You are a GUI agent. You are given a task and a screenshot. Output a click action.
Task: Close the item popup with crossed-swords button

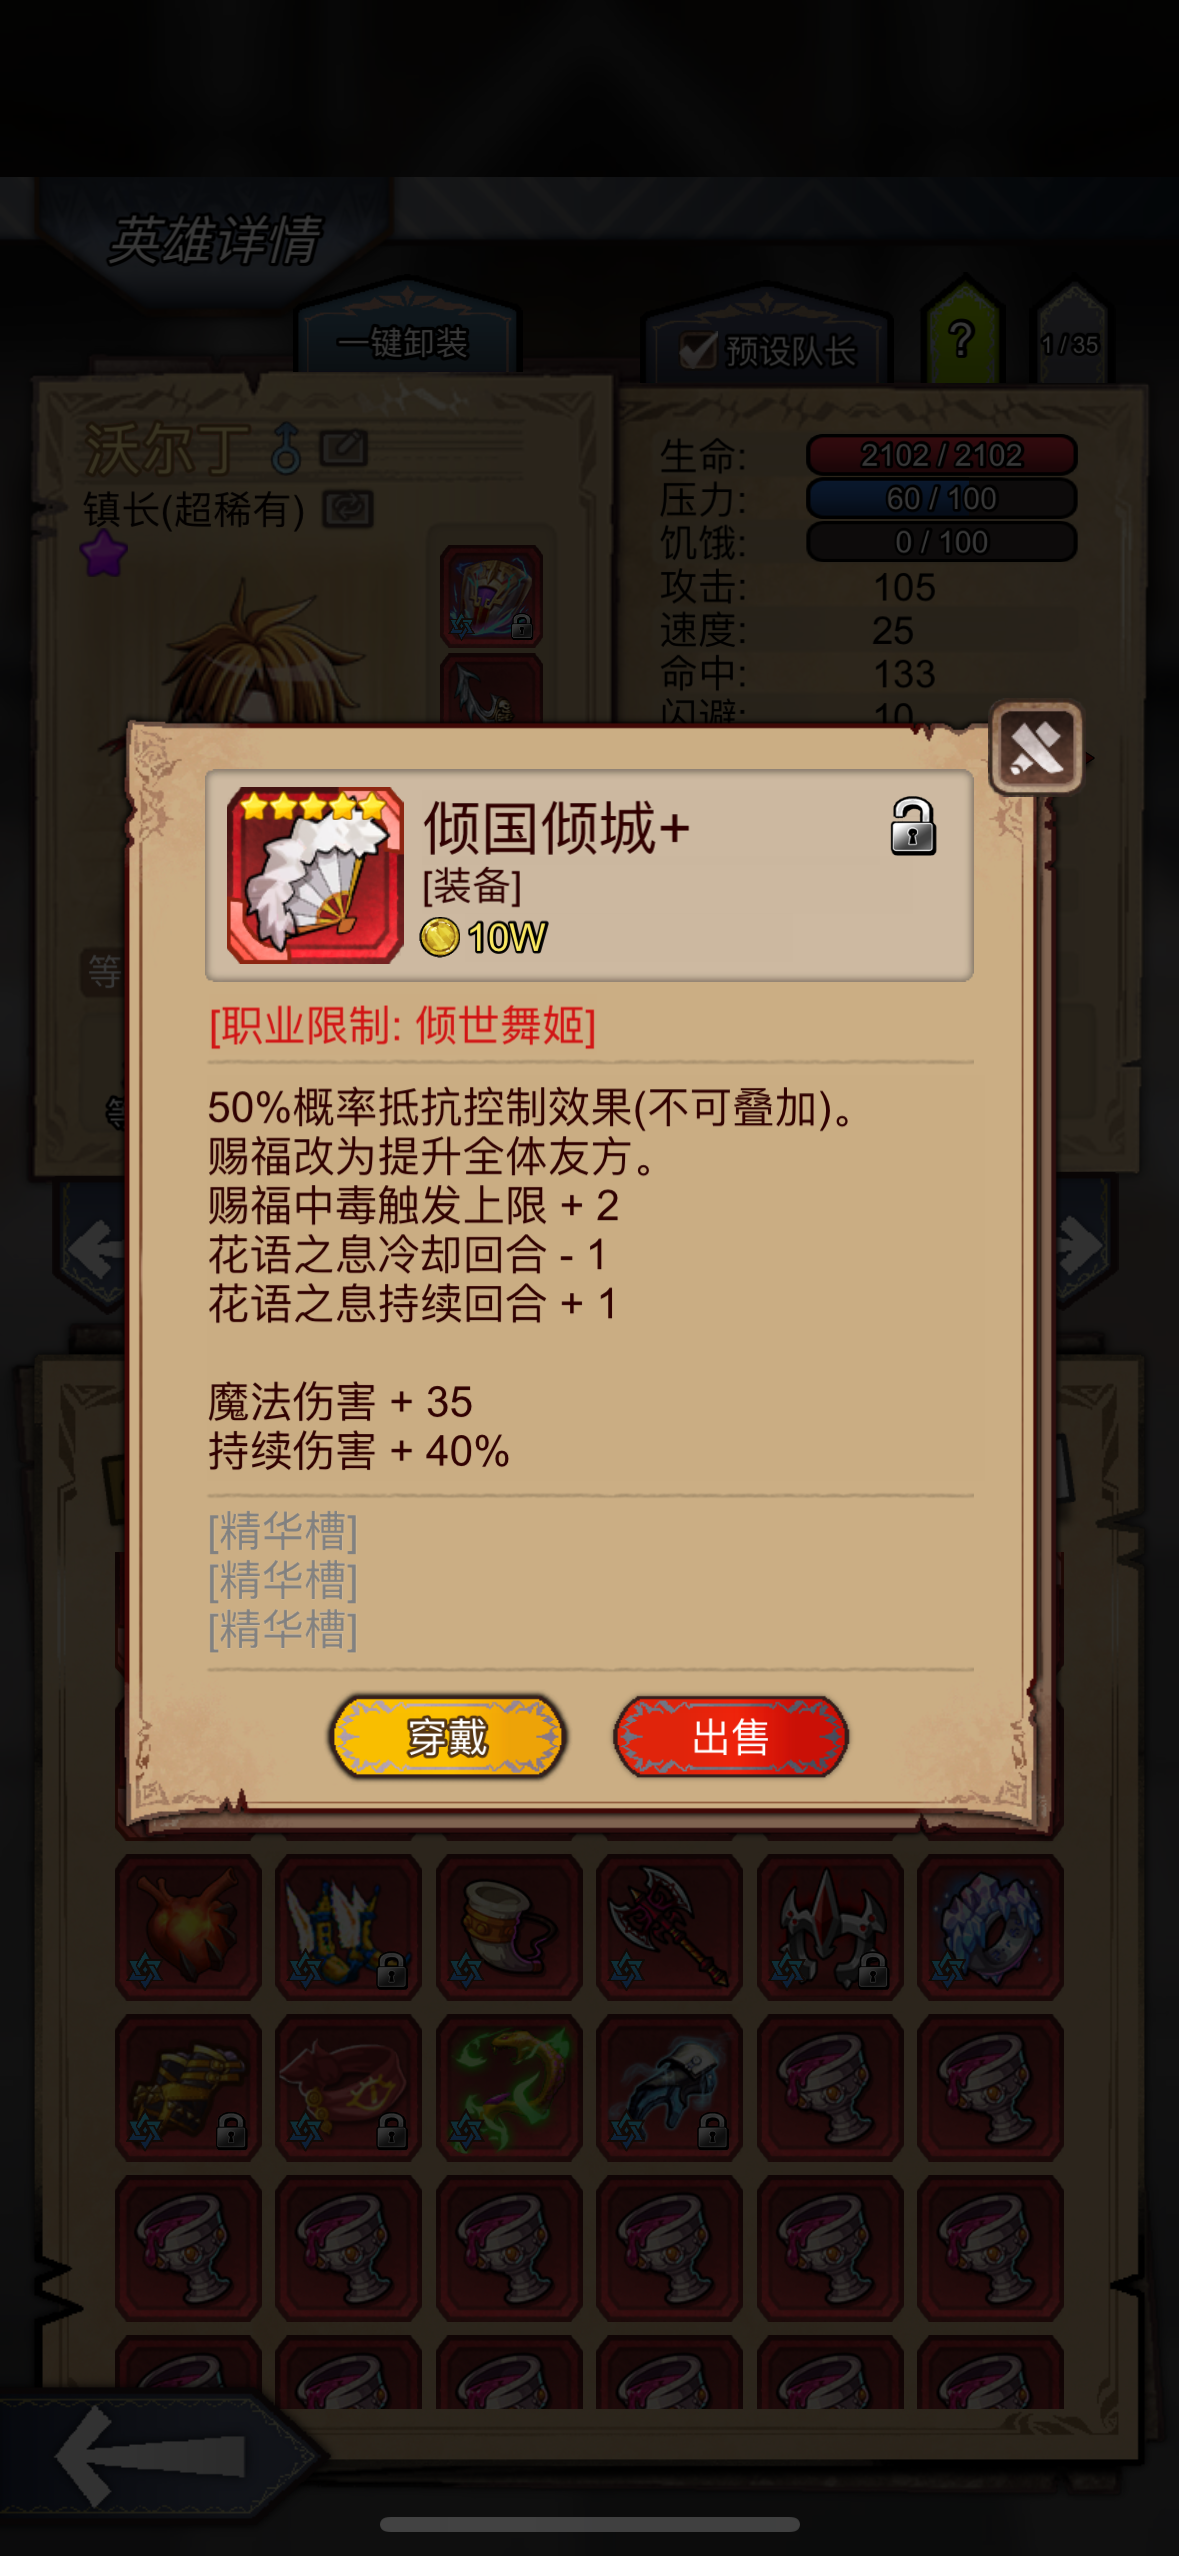1036,748
